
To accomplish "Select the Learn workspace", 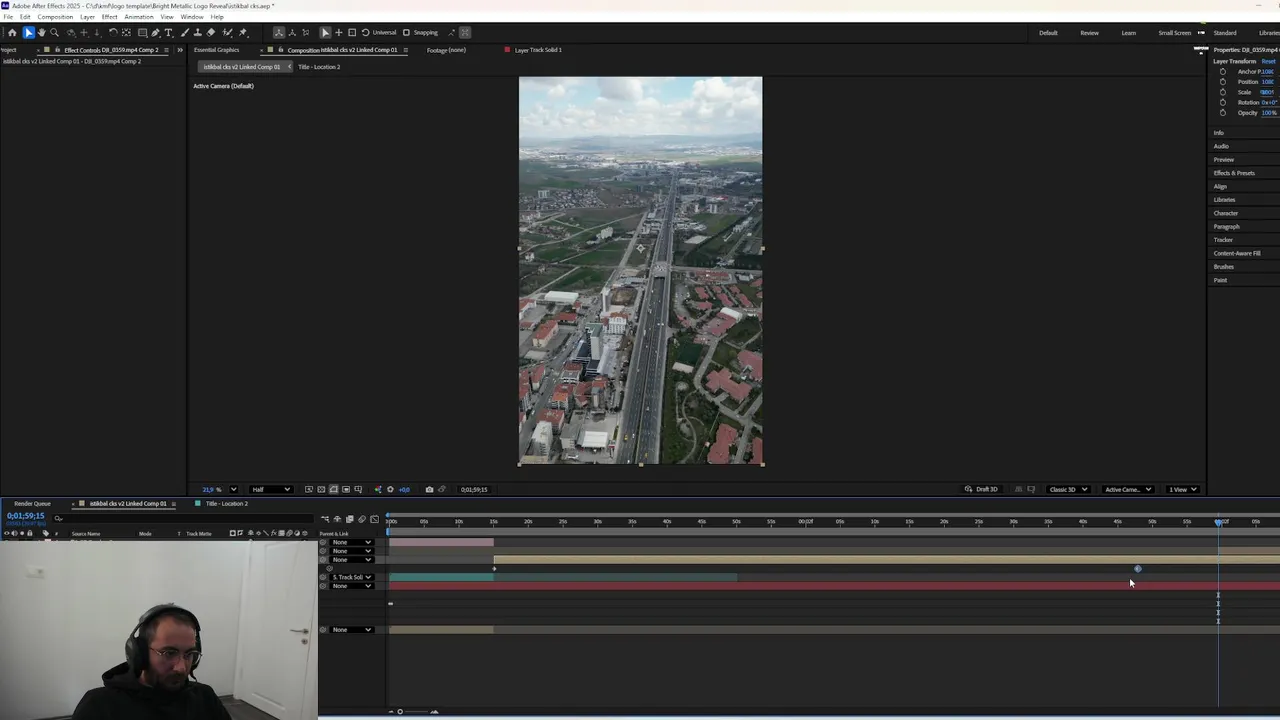I will [x=1128, y=33].
